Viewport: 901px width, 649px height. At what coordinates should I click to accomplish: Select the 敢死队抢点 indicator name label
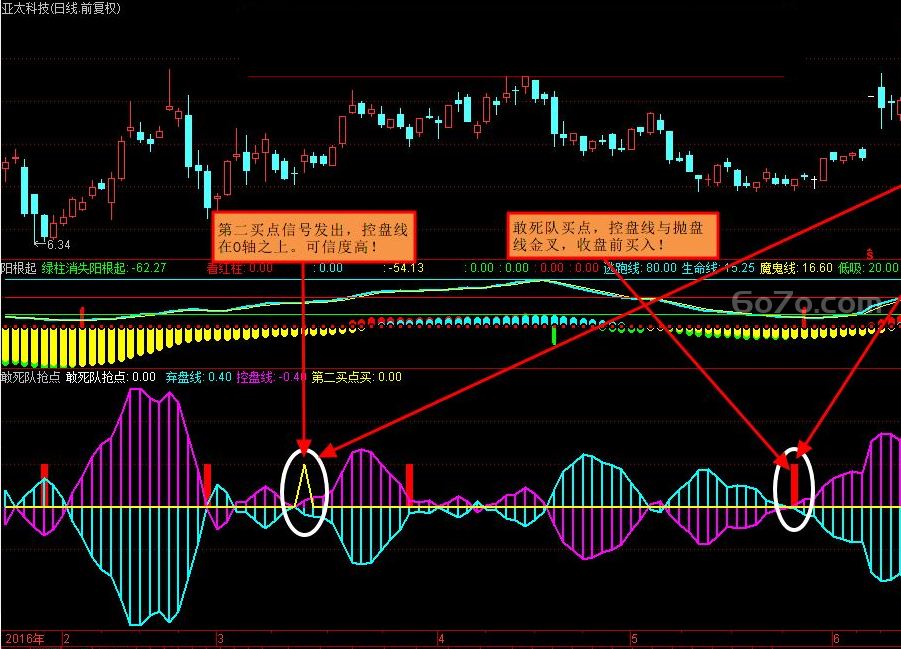click(x=30, y=377)
